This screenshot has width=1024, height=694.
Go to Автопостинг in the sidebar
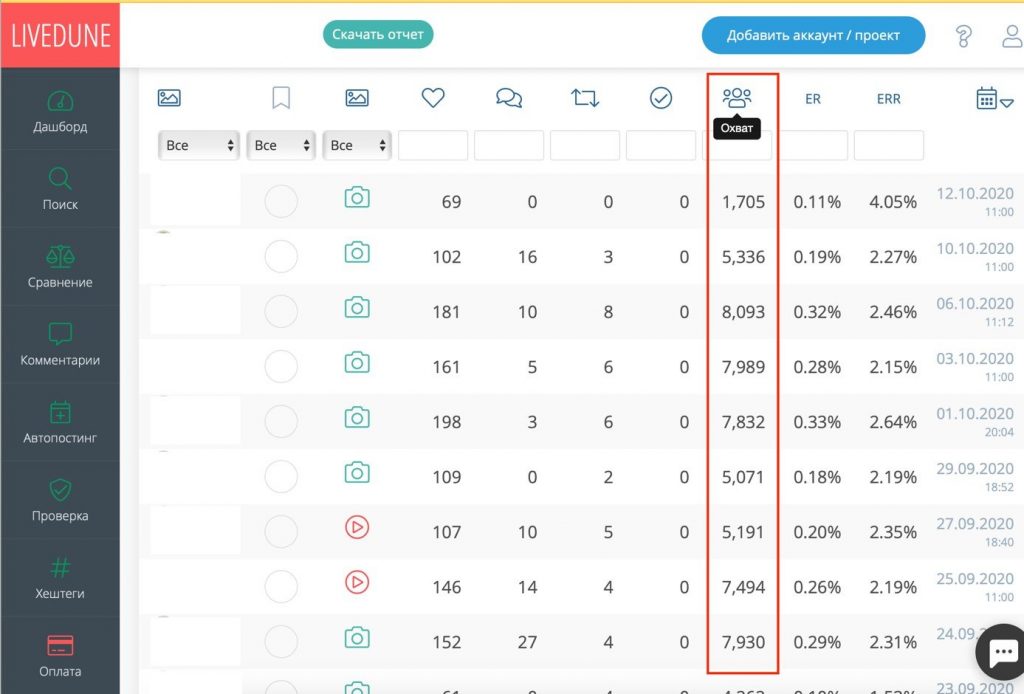[60, 423]
